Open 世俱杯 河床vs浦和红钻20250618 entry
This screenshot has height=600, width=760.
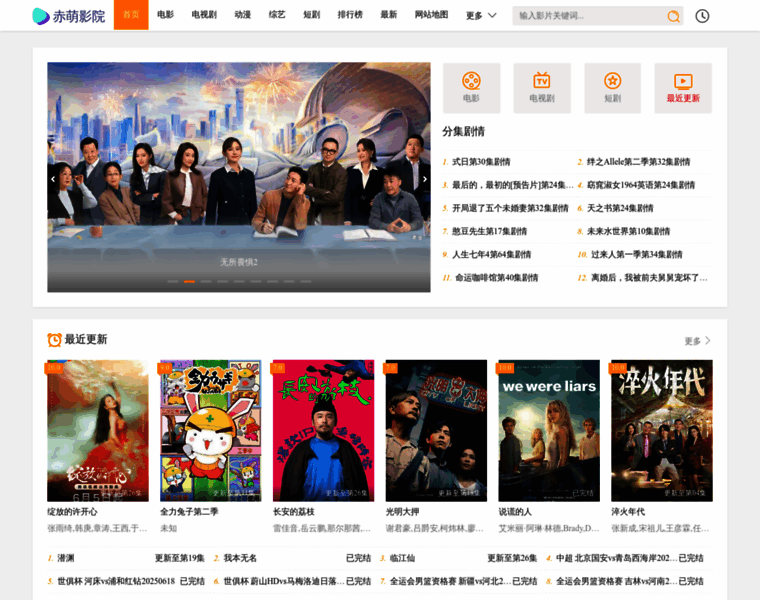(x=126, y=581)
